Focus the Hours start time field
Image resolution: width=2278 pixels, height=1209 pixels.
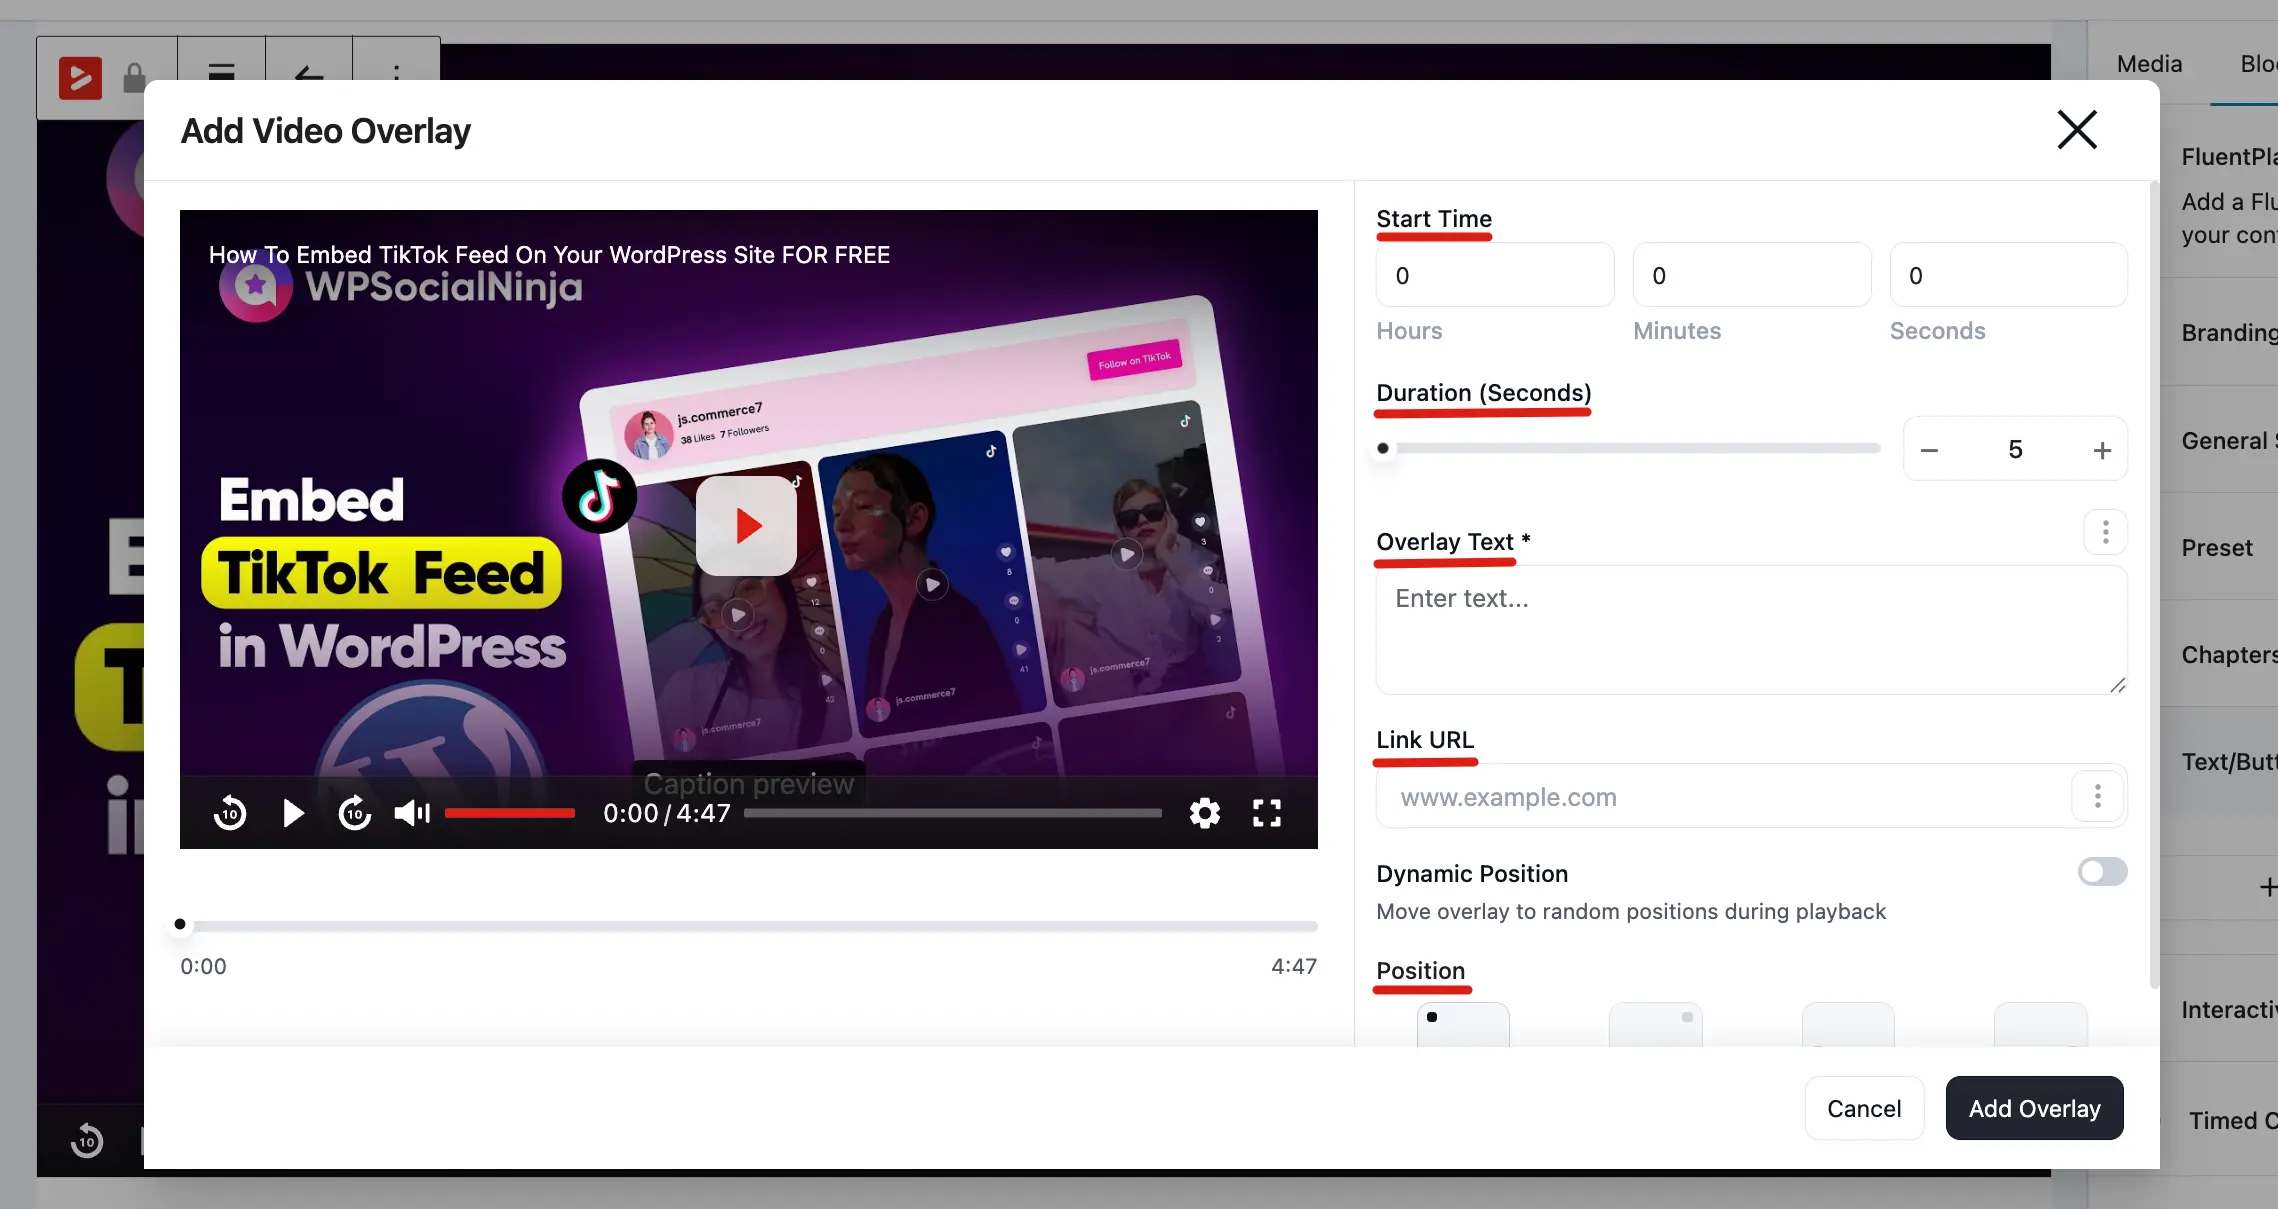(x=1495, y=275)
